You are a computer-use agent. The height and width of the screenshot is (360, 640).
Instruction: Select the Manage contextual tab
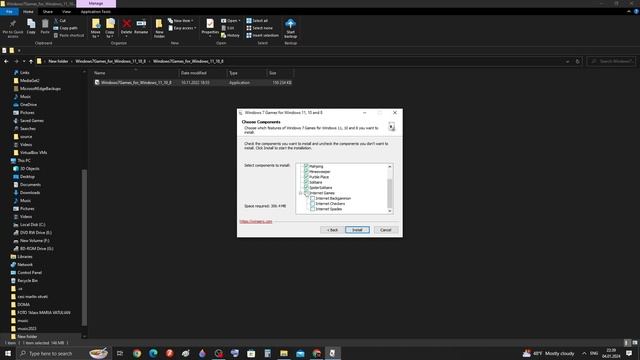pos(96,3)
